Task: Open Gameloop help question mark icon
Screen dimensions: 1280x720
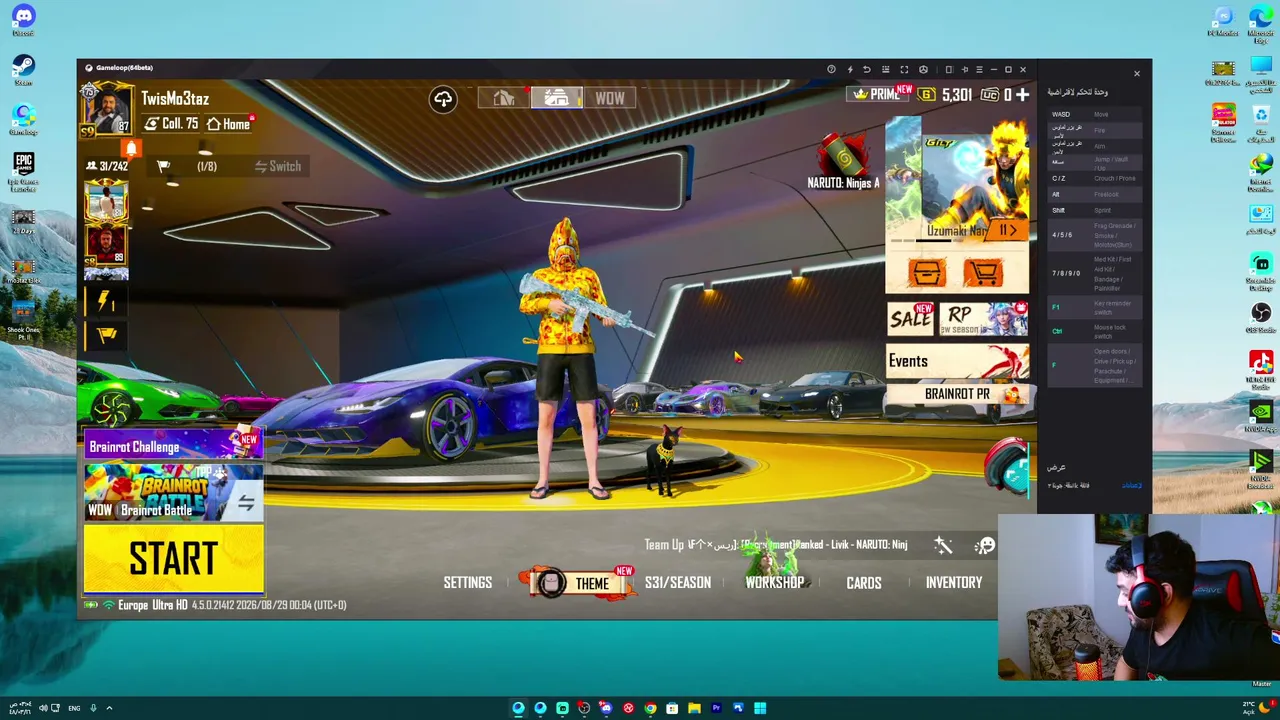Action: tap(831, 69)
